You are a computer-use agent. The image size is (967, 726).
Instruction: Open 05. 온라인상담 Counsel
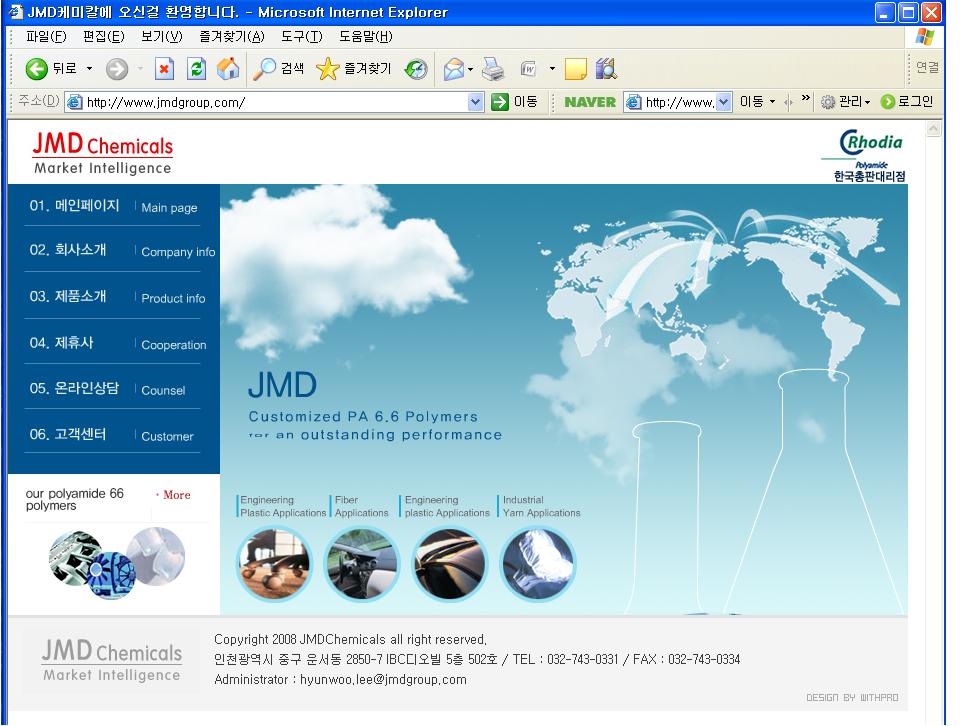click(107, 389)
